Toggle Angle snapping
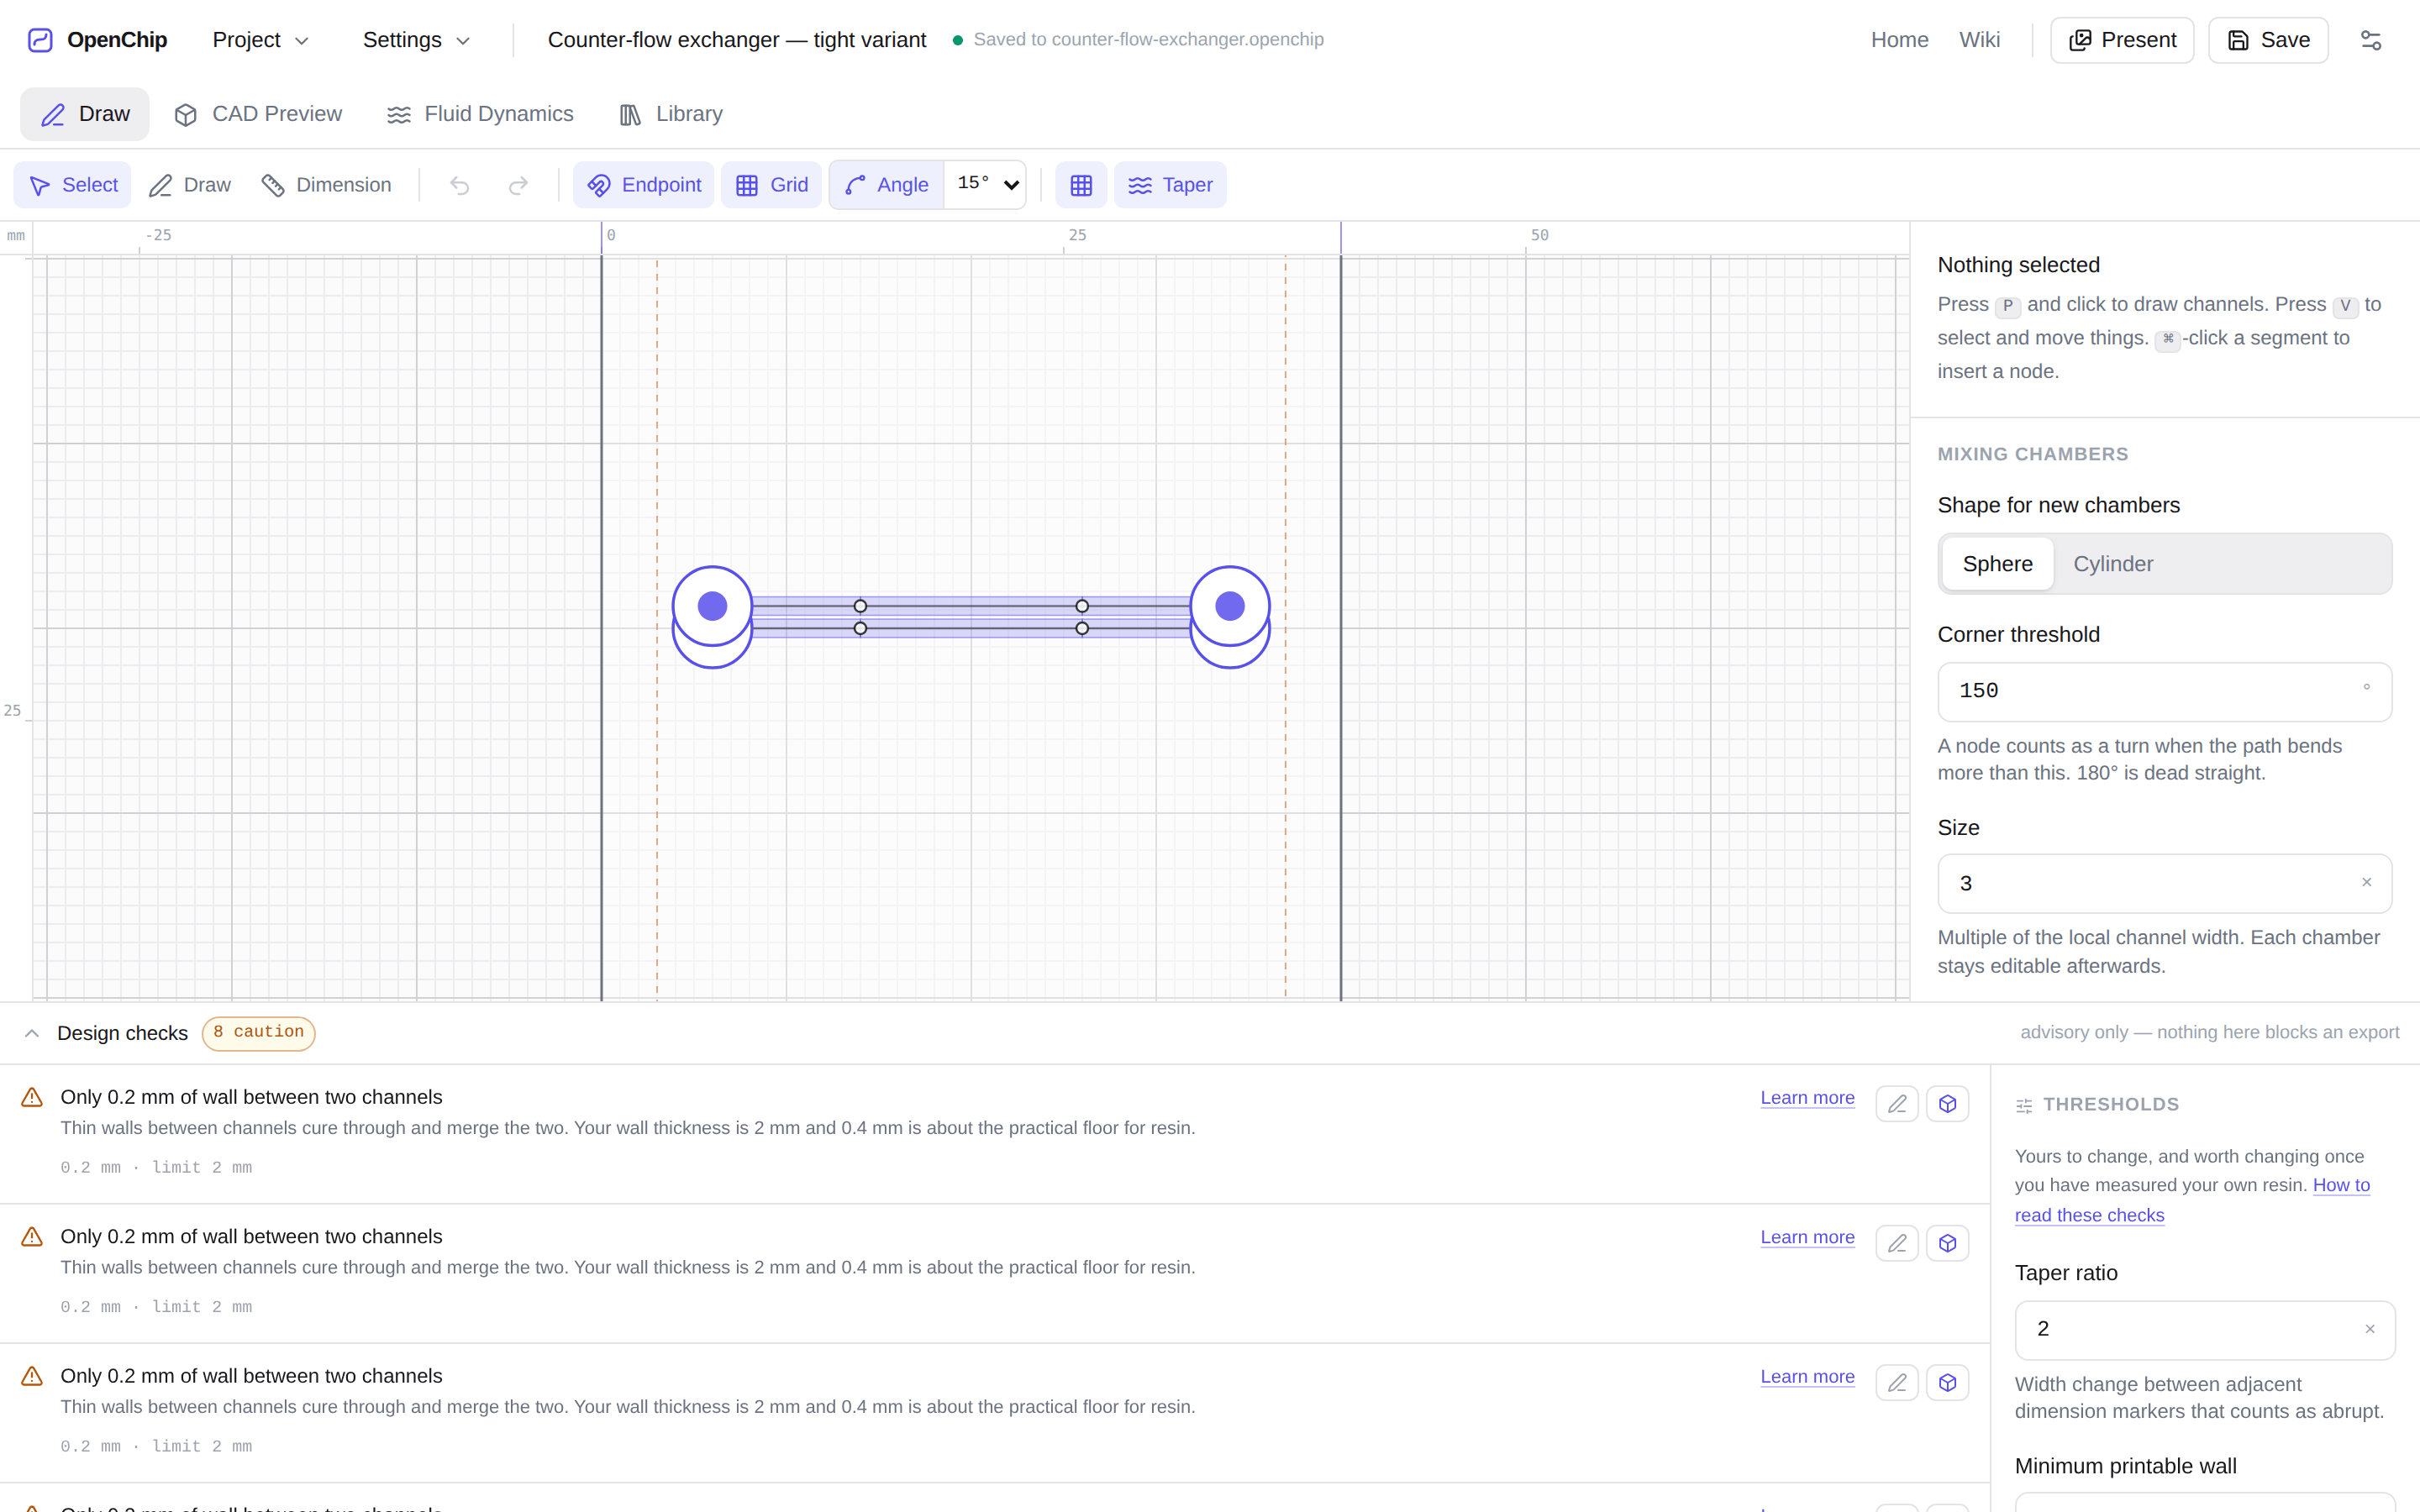This screenshot has width=2420, height=1512. click(x=886, y=185)
